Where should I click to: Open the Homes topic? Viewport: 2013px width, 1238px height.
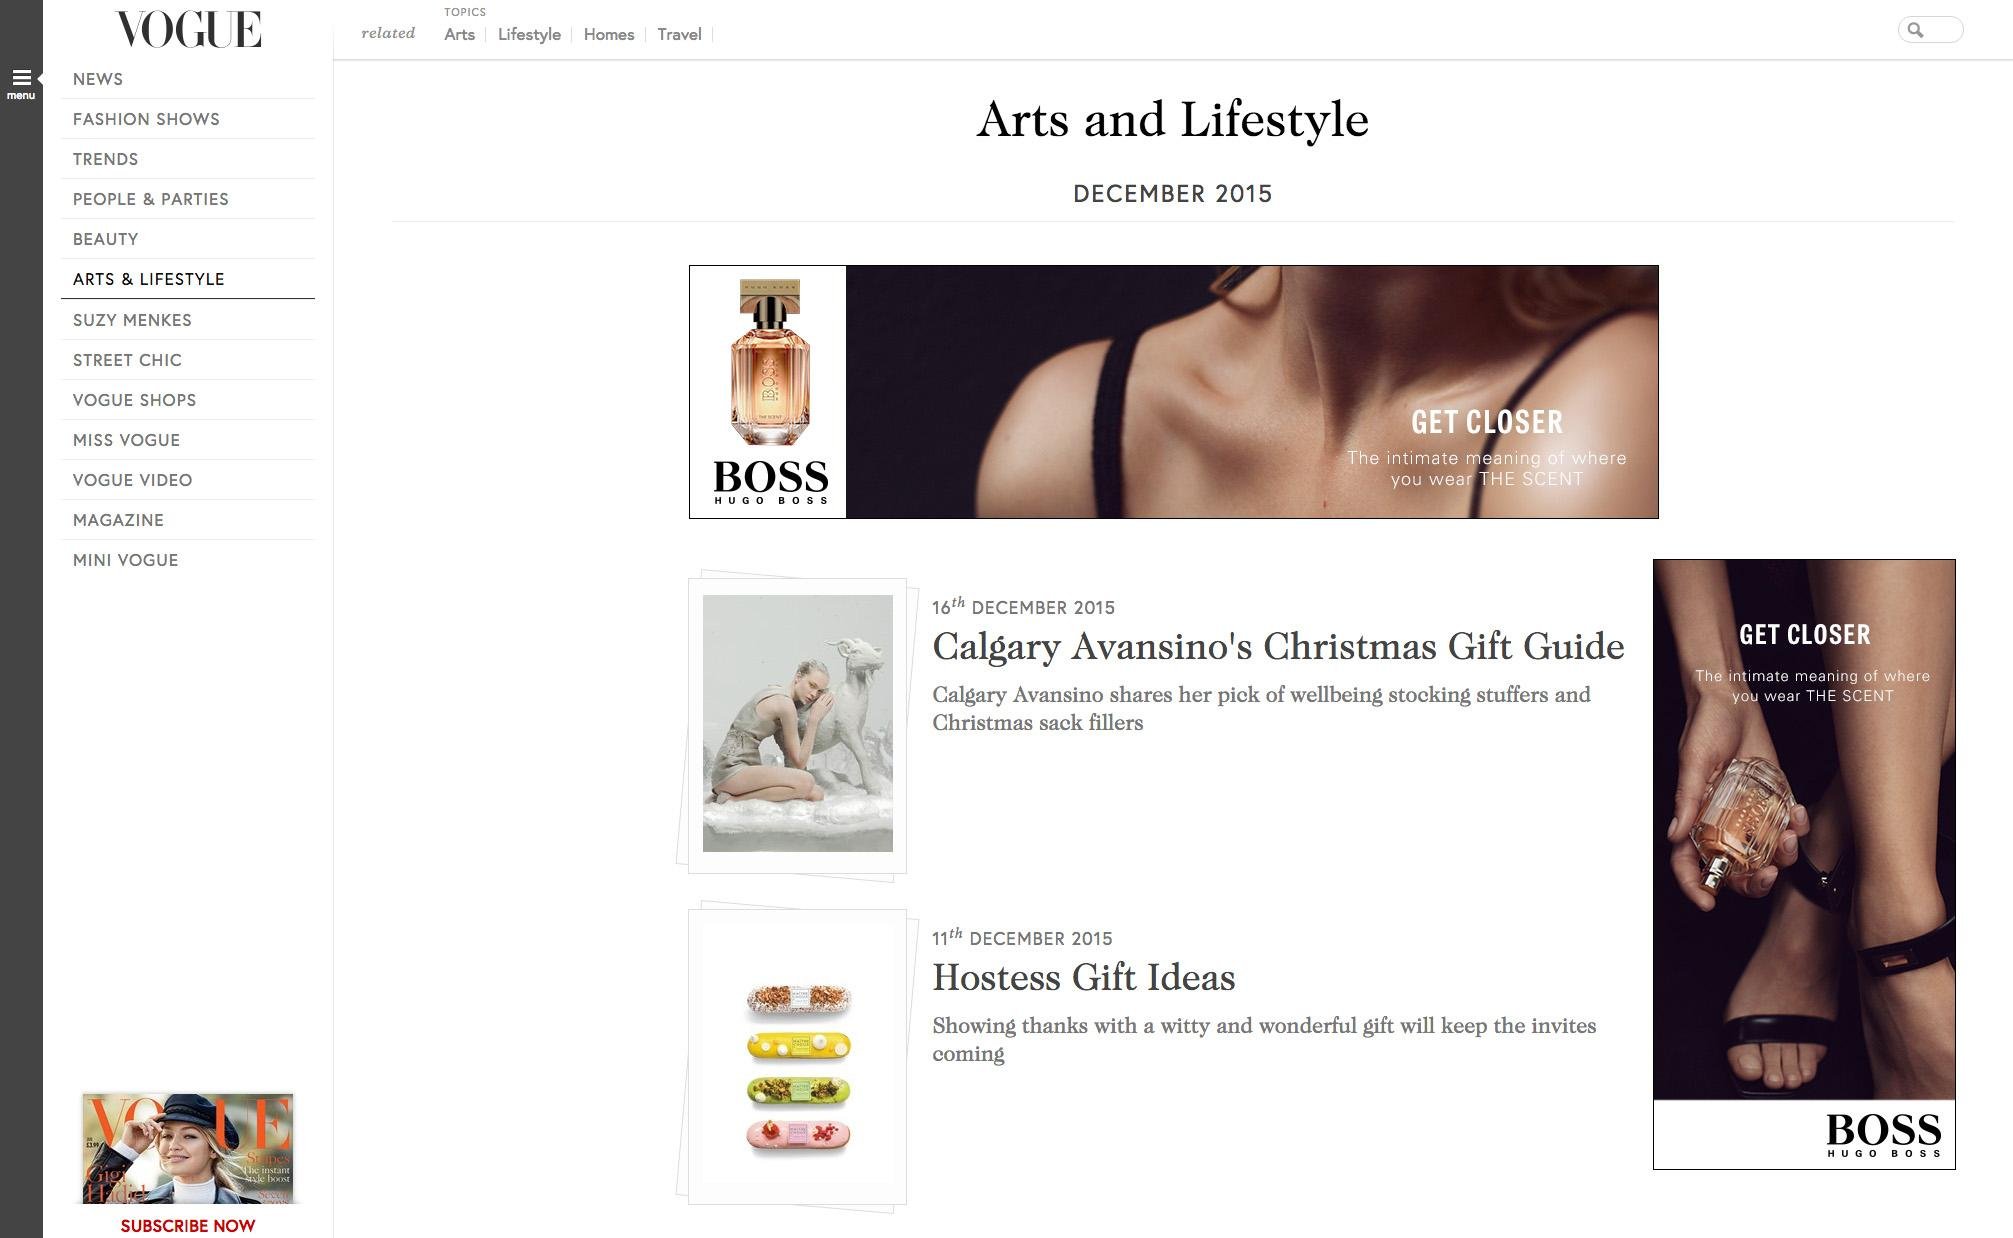[x=608, y=34]
